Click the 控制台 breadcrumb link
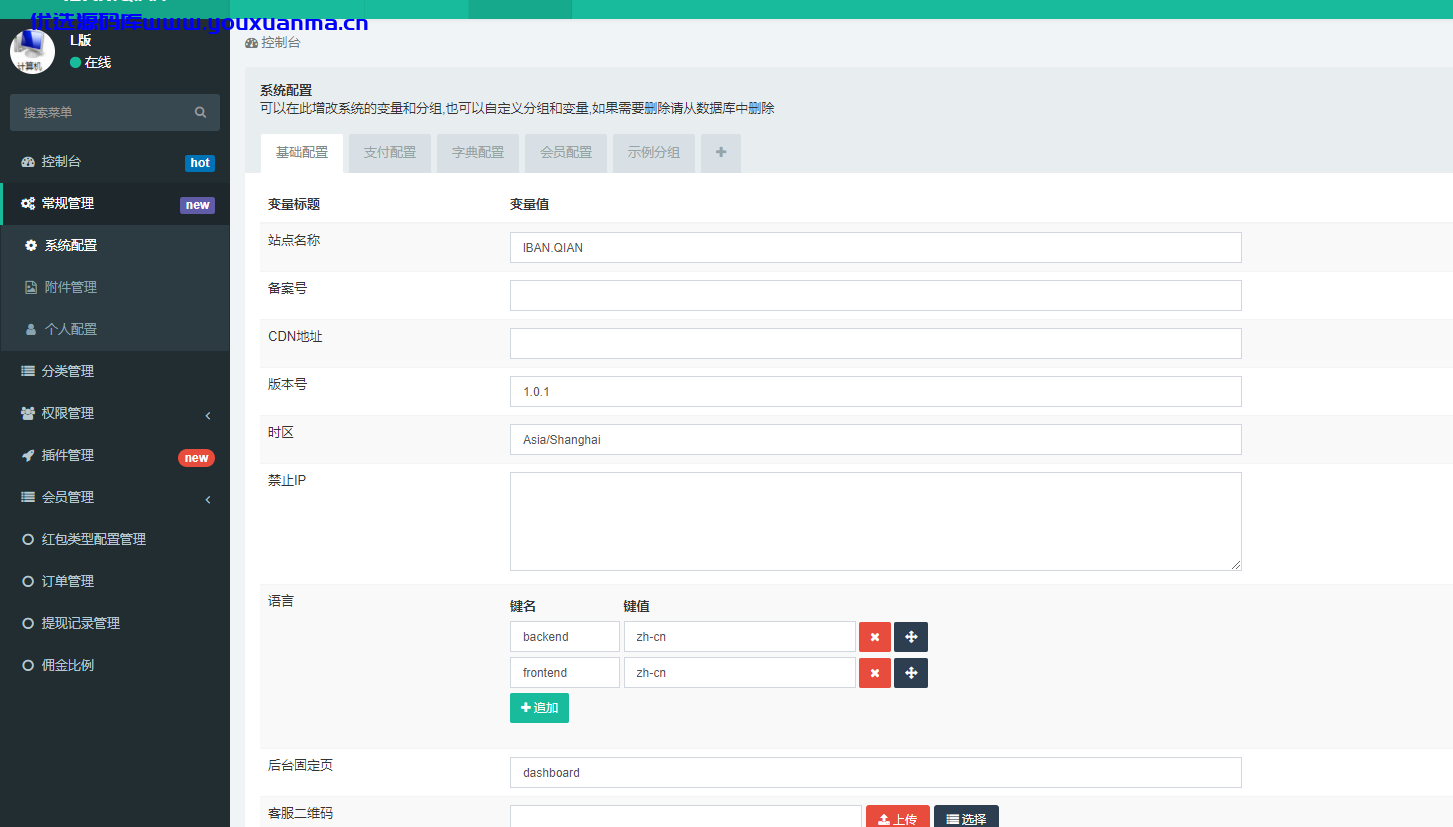This screenshot has width=1453, height=827. coord(273,43)
